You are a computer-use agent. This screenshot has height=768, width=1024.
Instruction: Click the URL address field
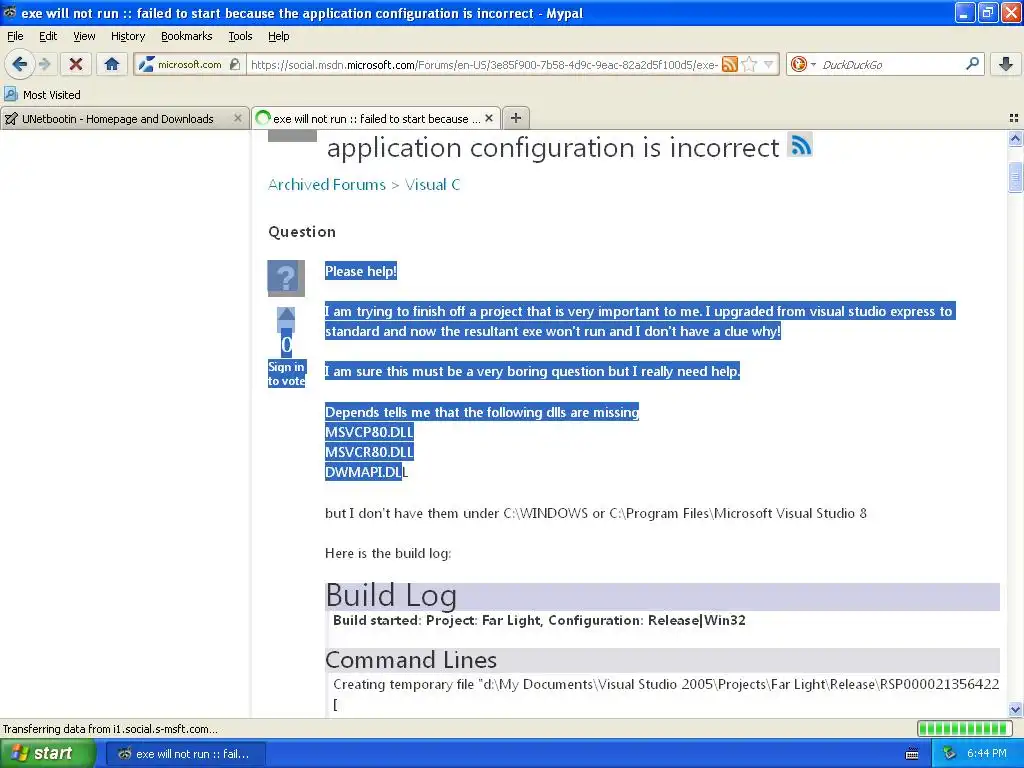[x=483, y=64]
